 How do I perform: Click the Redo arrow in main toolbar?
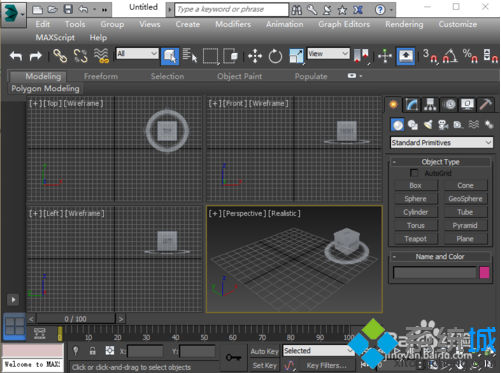[x=35, y=56]
